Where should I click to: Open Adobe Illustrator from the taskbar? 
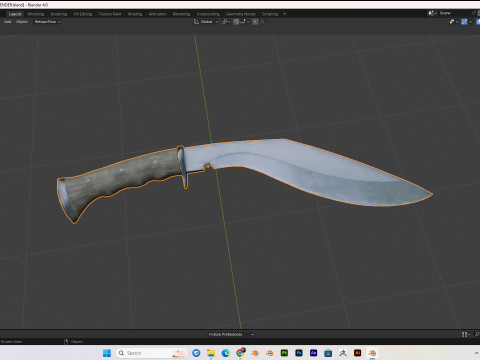point(358,353)
